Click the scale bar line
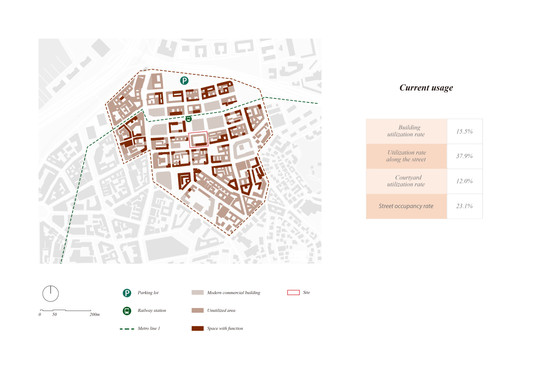 tap(65, 310)
